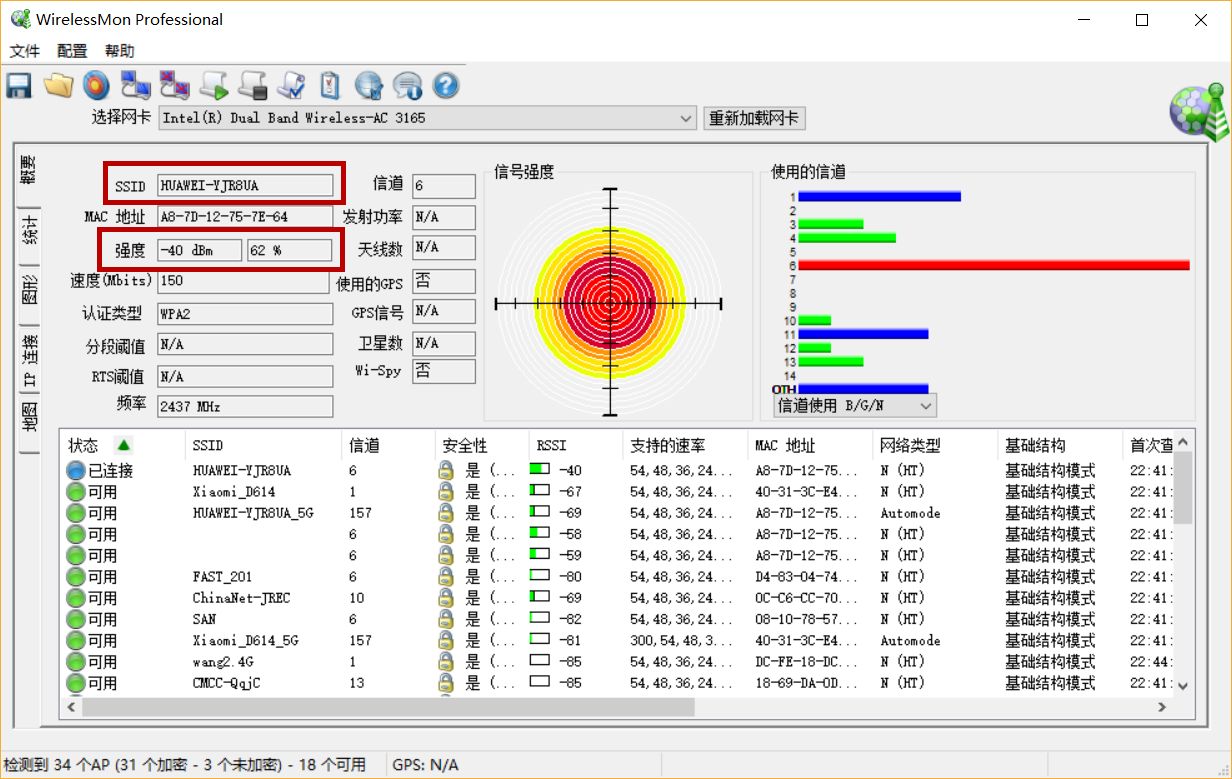Image resolution: width=1232 pixels, height=779 pixels.
Task: Open the 文件 menu
Action: coord(25,51)
